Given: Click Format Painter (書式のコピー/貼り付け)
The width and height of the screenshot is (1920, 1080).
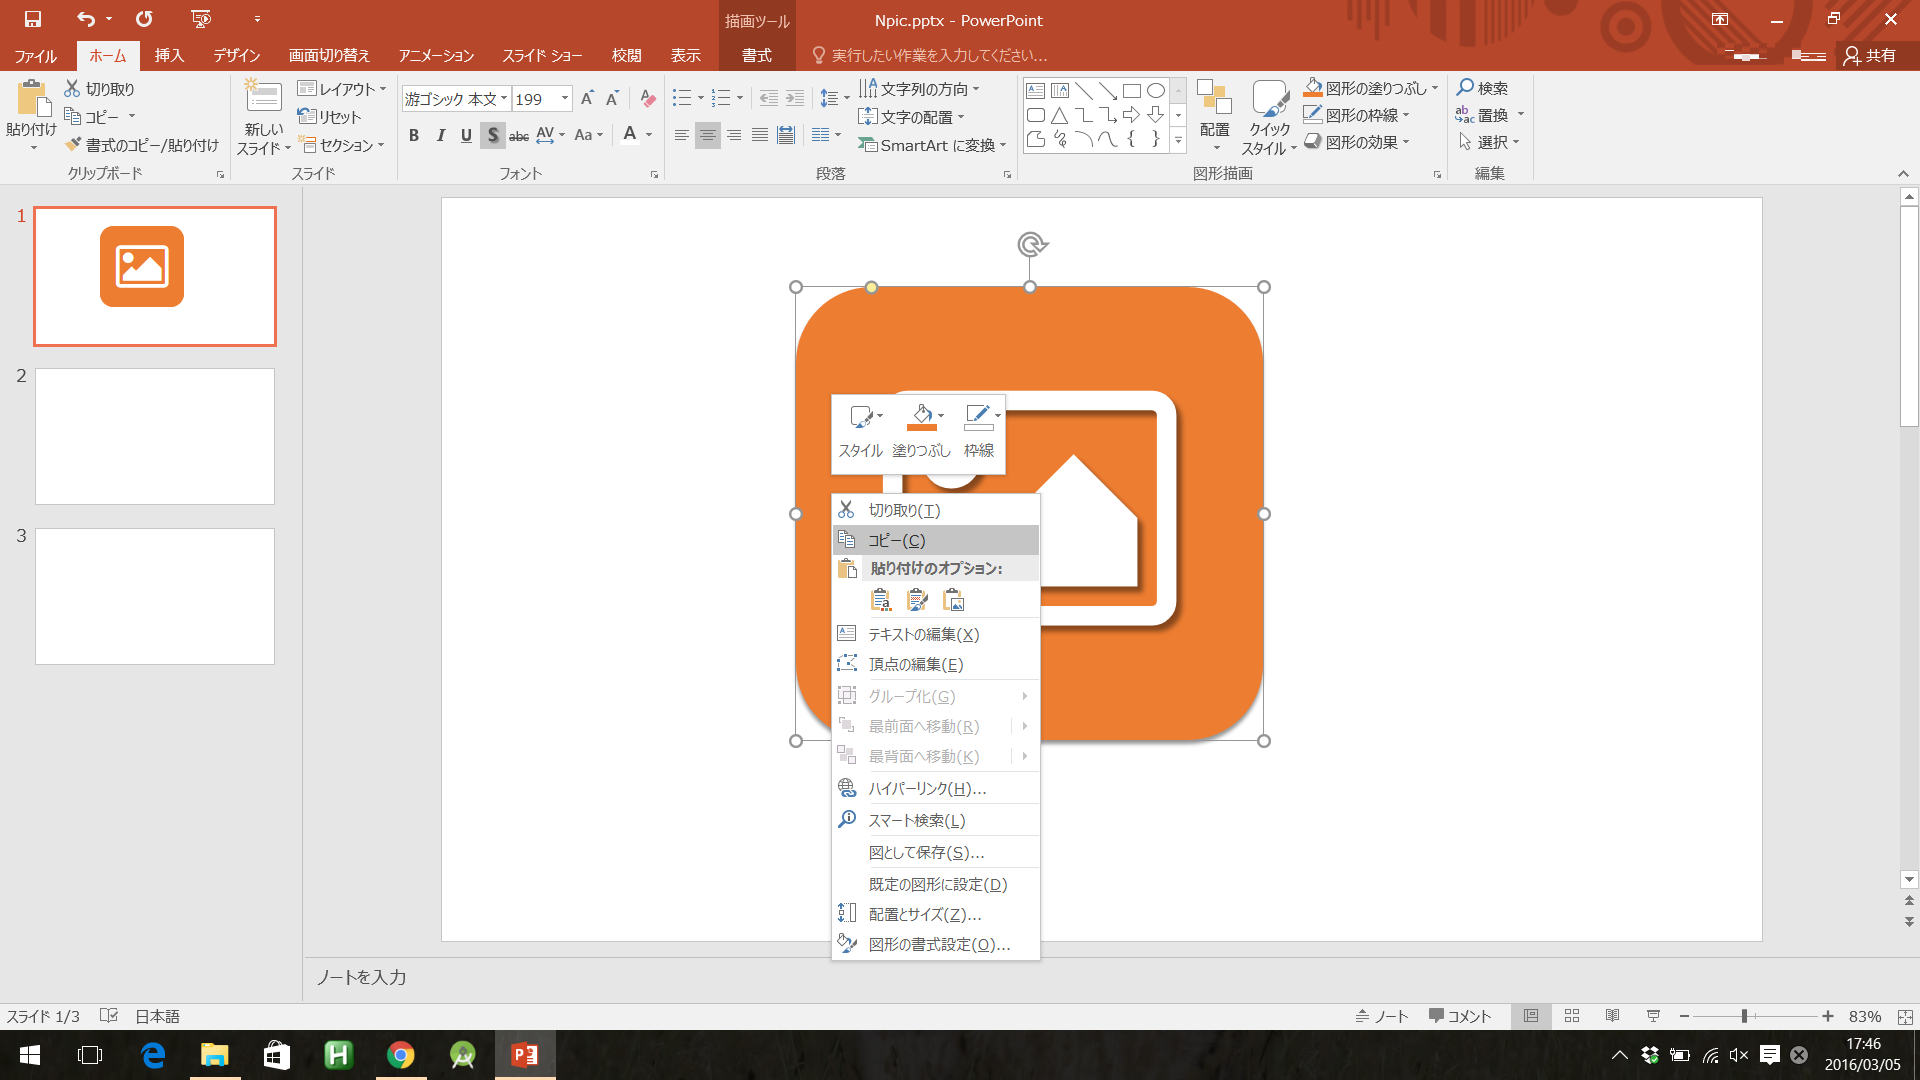Looking at the screenshot, I should pyautogui.click(x=141, y=145).
